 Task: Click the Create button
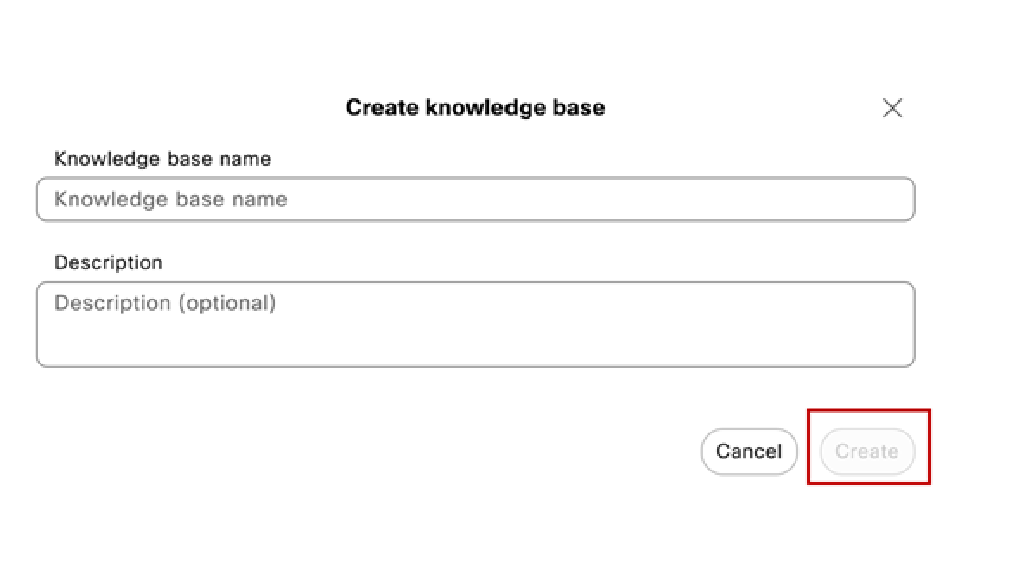(868, 451)
